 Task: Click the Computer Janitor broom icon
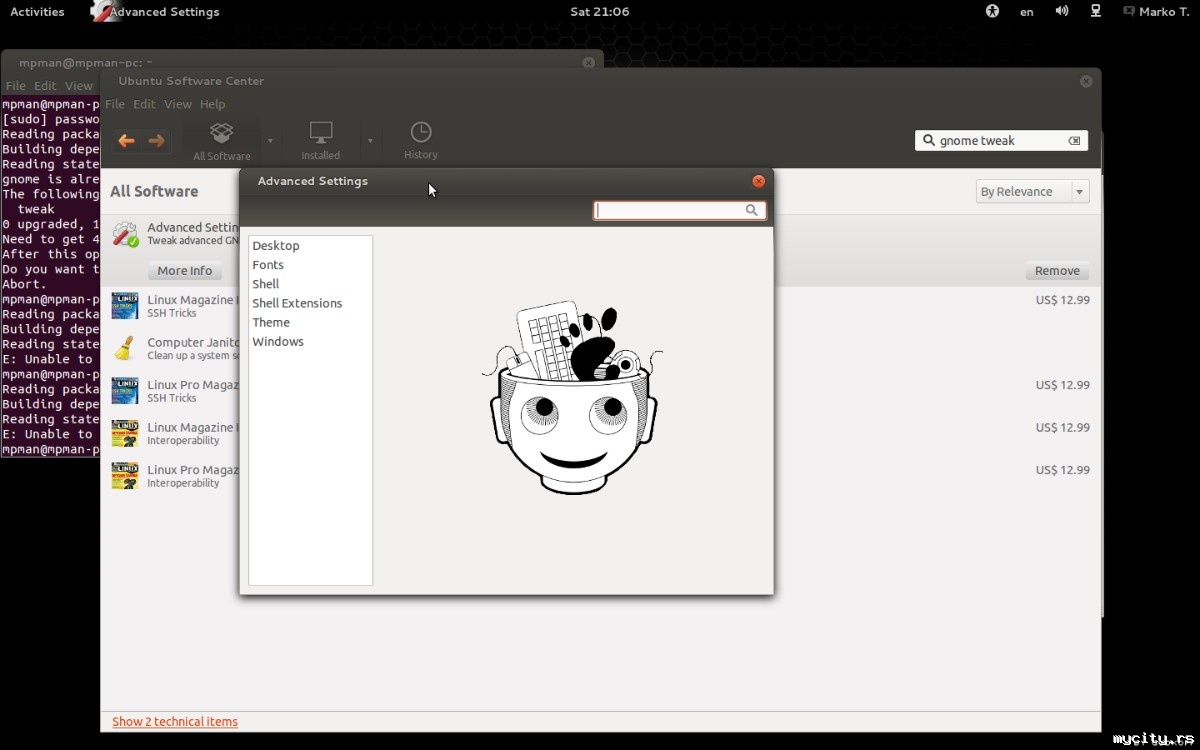tap(125, 348)
